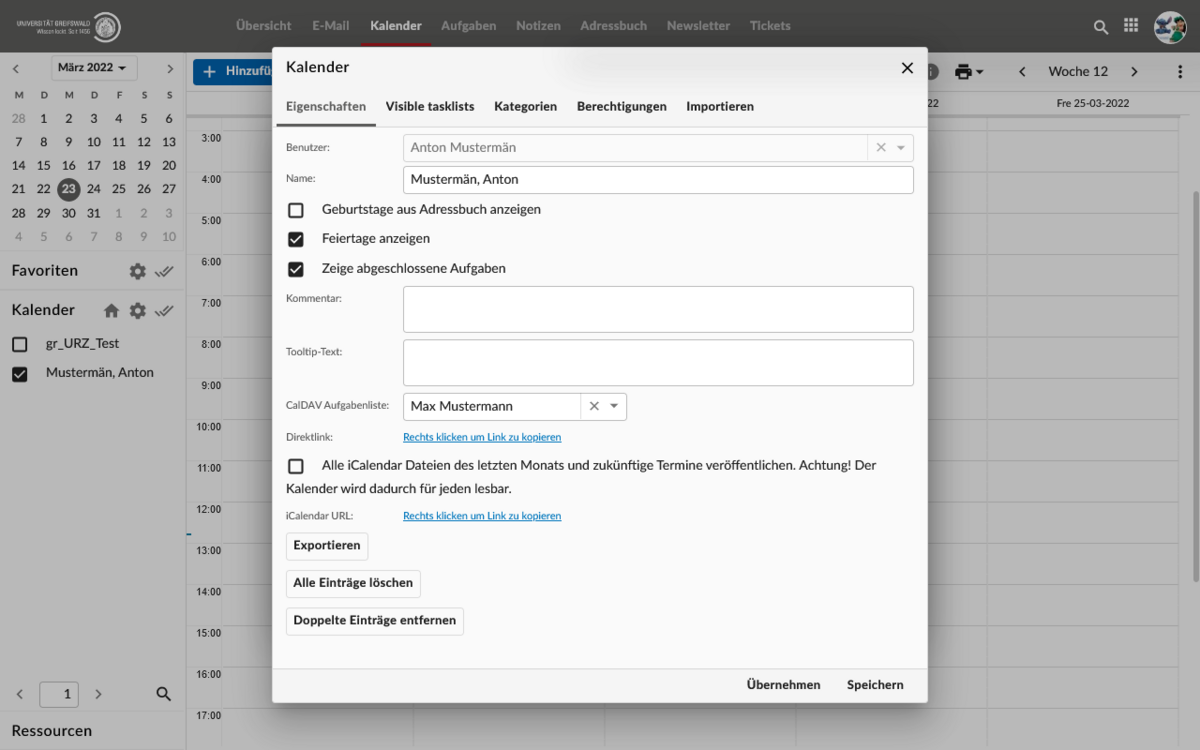Open the three-dot more options menu

1180,72
